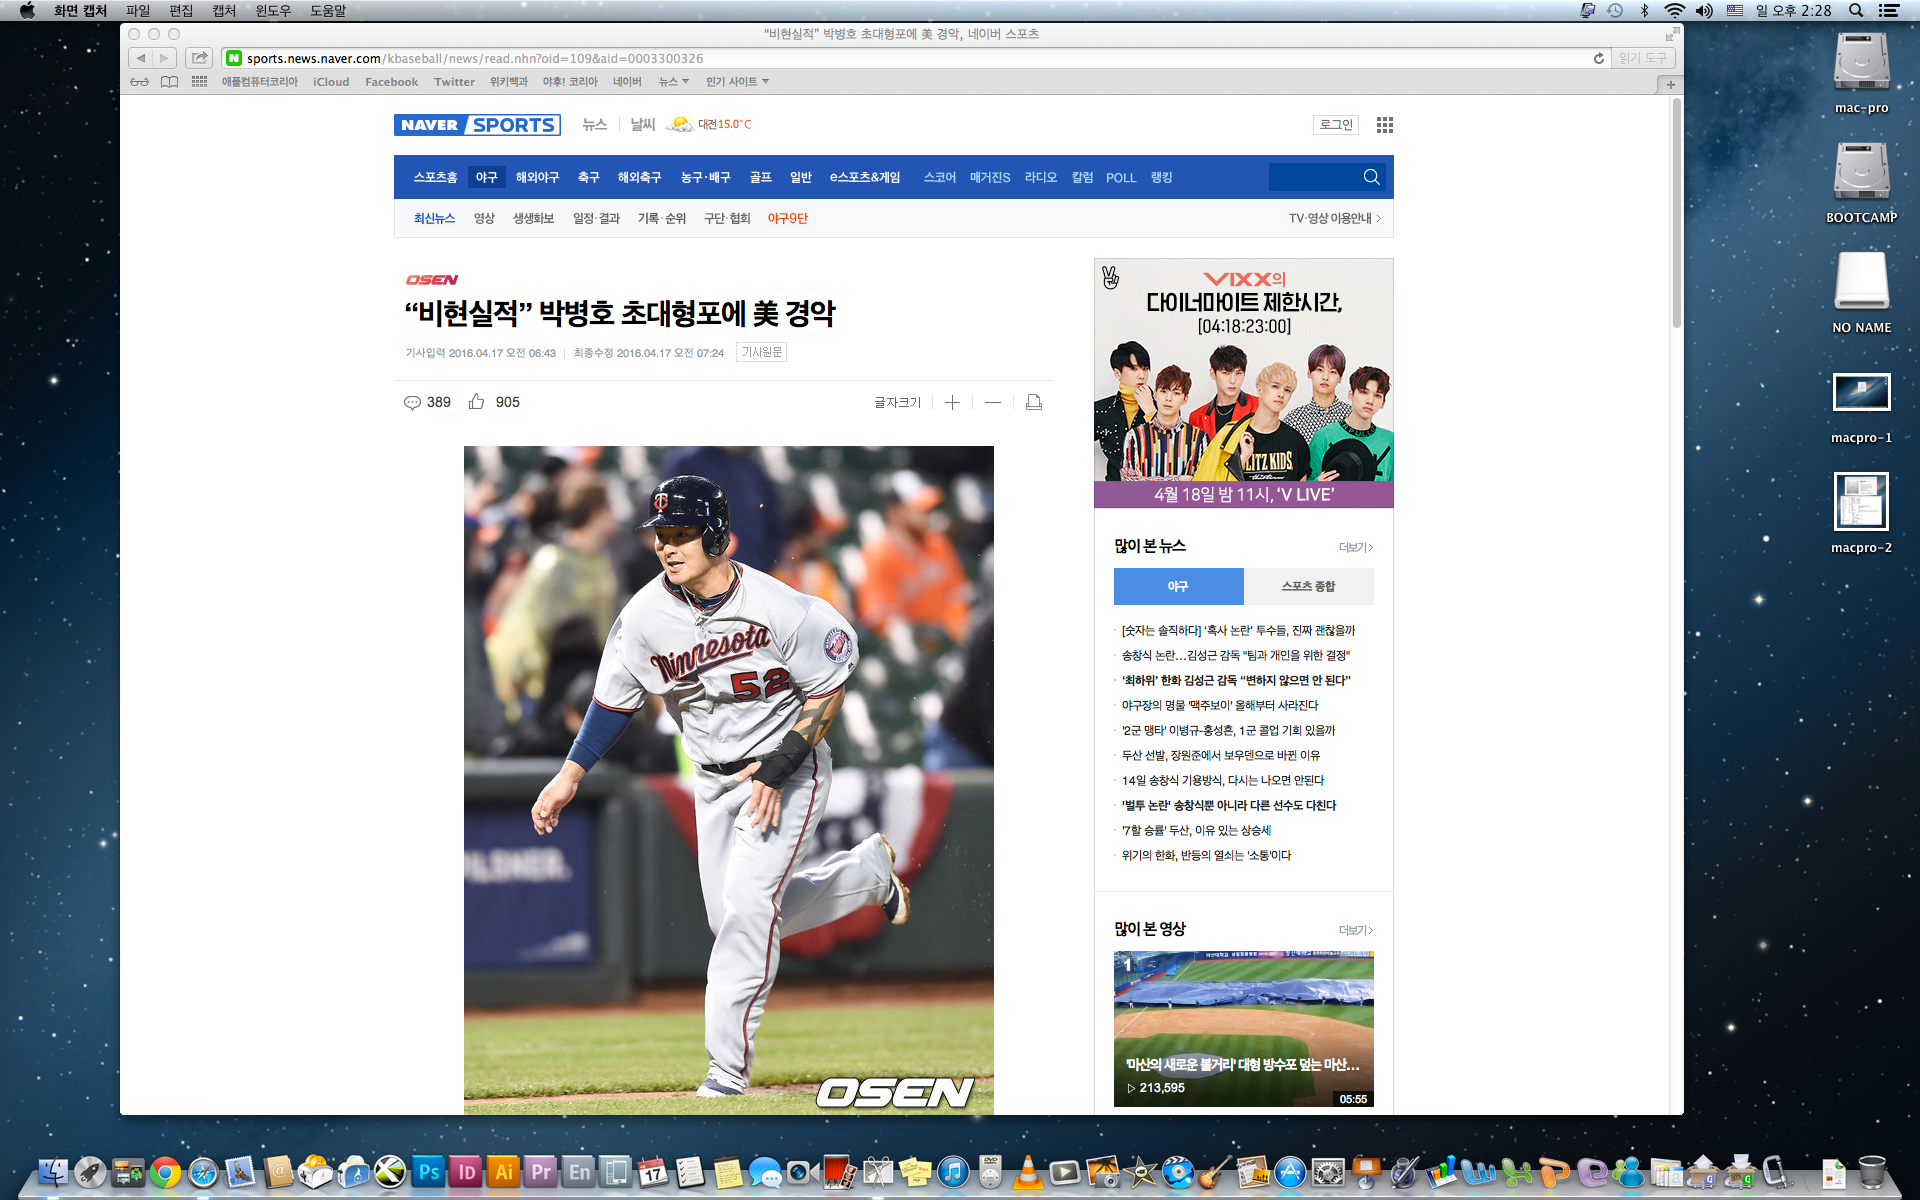
Task: Open comments via speech bubble icon
Action: 412,402
